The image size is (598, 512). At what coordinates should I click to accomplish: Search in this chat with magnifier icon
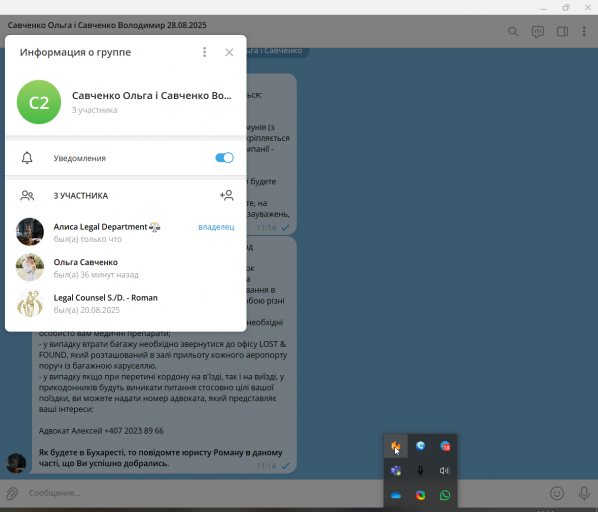(513, 32)
